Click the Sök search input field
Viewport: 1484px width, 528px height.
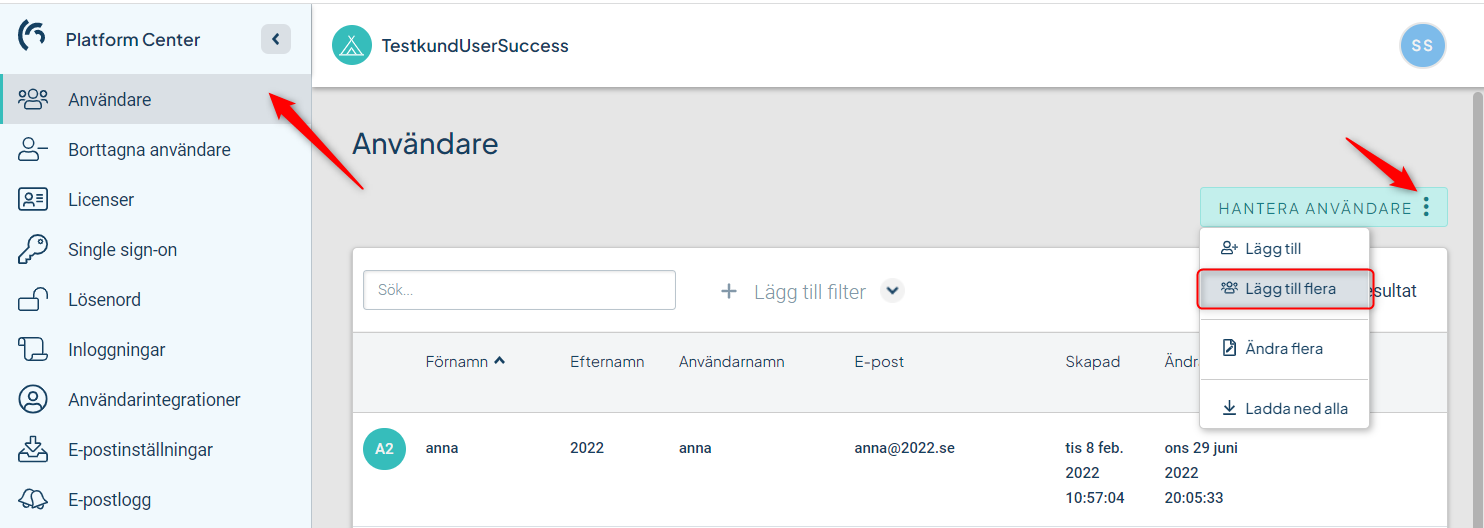pos(519,290)
